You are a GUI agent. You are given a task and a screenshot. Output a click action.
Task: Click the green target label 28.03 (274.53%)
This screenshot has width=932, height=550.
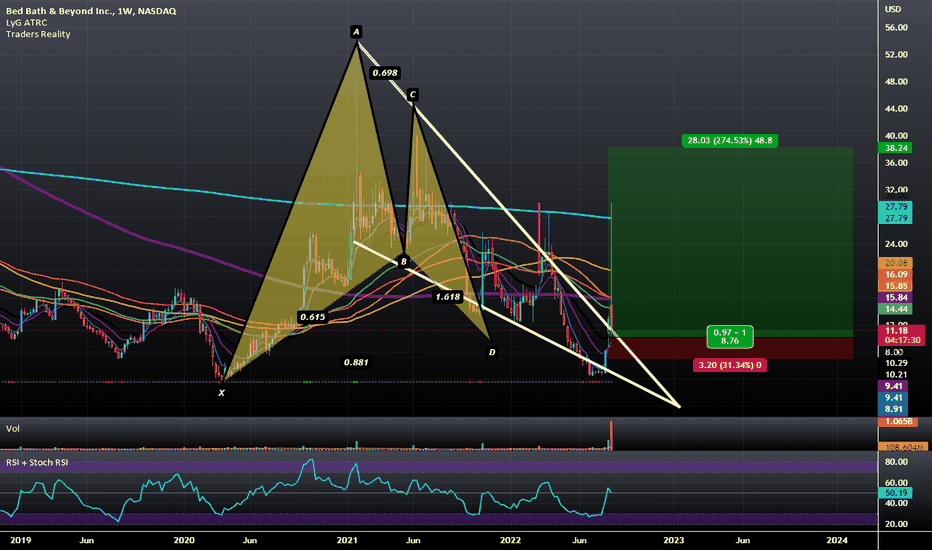tap(729, 140)
